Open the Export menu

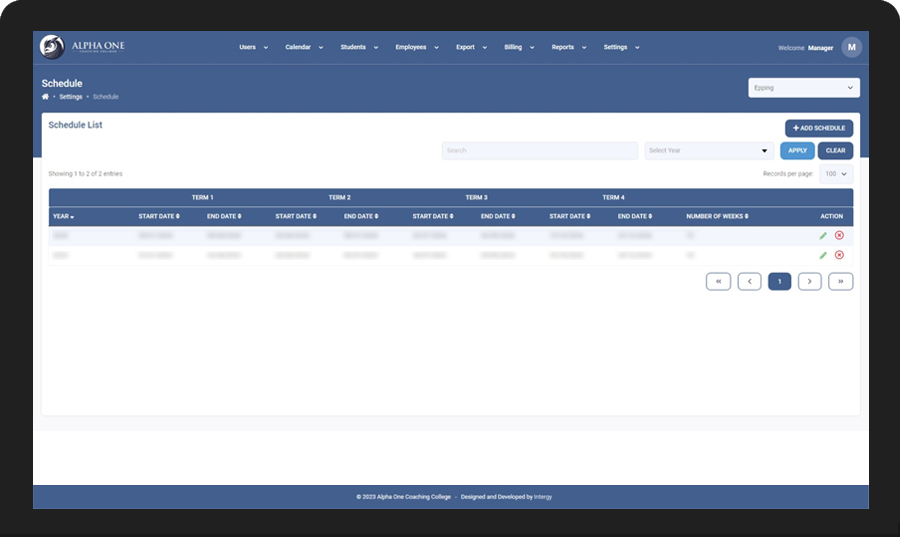tap(471, 47)
